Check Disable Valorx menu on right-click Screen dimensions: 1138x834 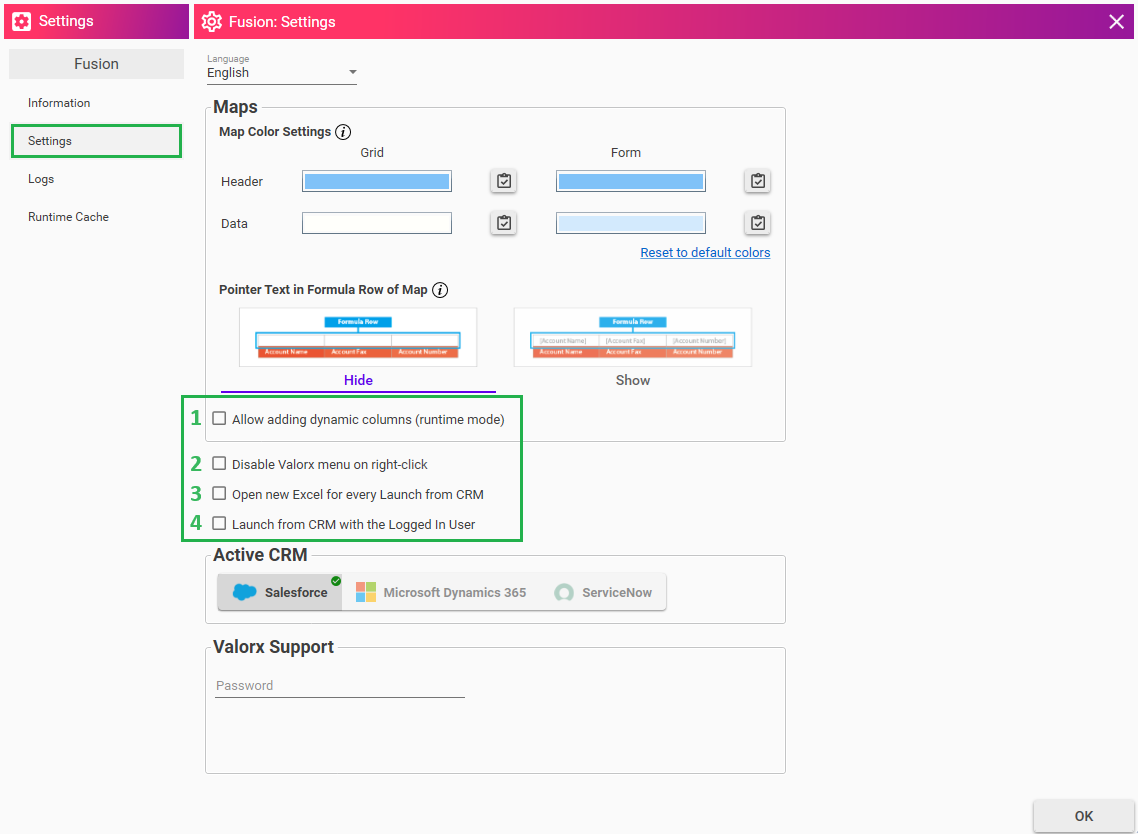point(219,464)
